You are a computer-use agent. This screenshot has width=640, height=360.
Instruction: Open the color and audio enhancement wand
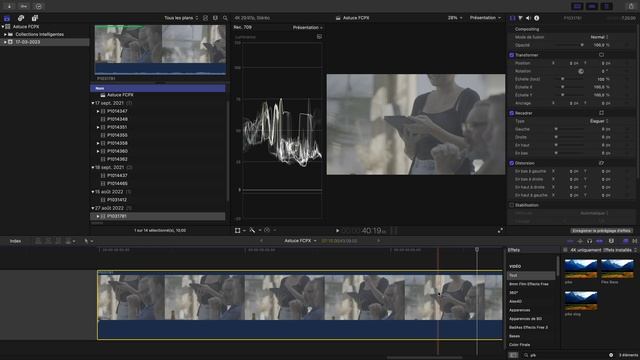tap(253, 231)
